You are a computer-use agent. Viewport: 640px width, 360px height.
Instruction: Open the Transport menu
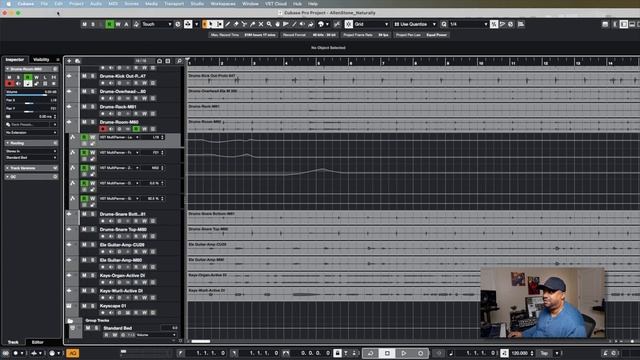point(174,4)
